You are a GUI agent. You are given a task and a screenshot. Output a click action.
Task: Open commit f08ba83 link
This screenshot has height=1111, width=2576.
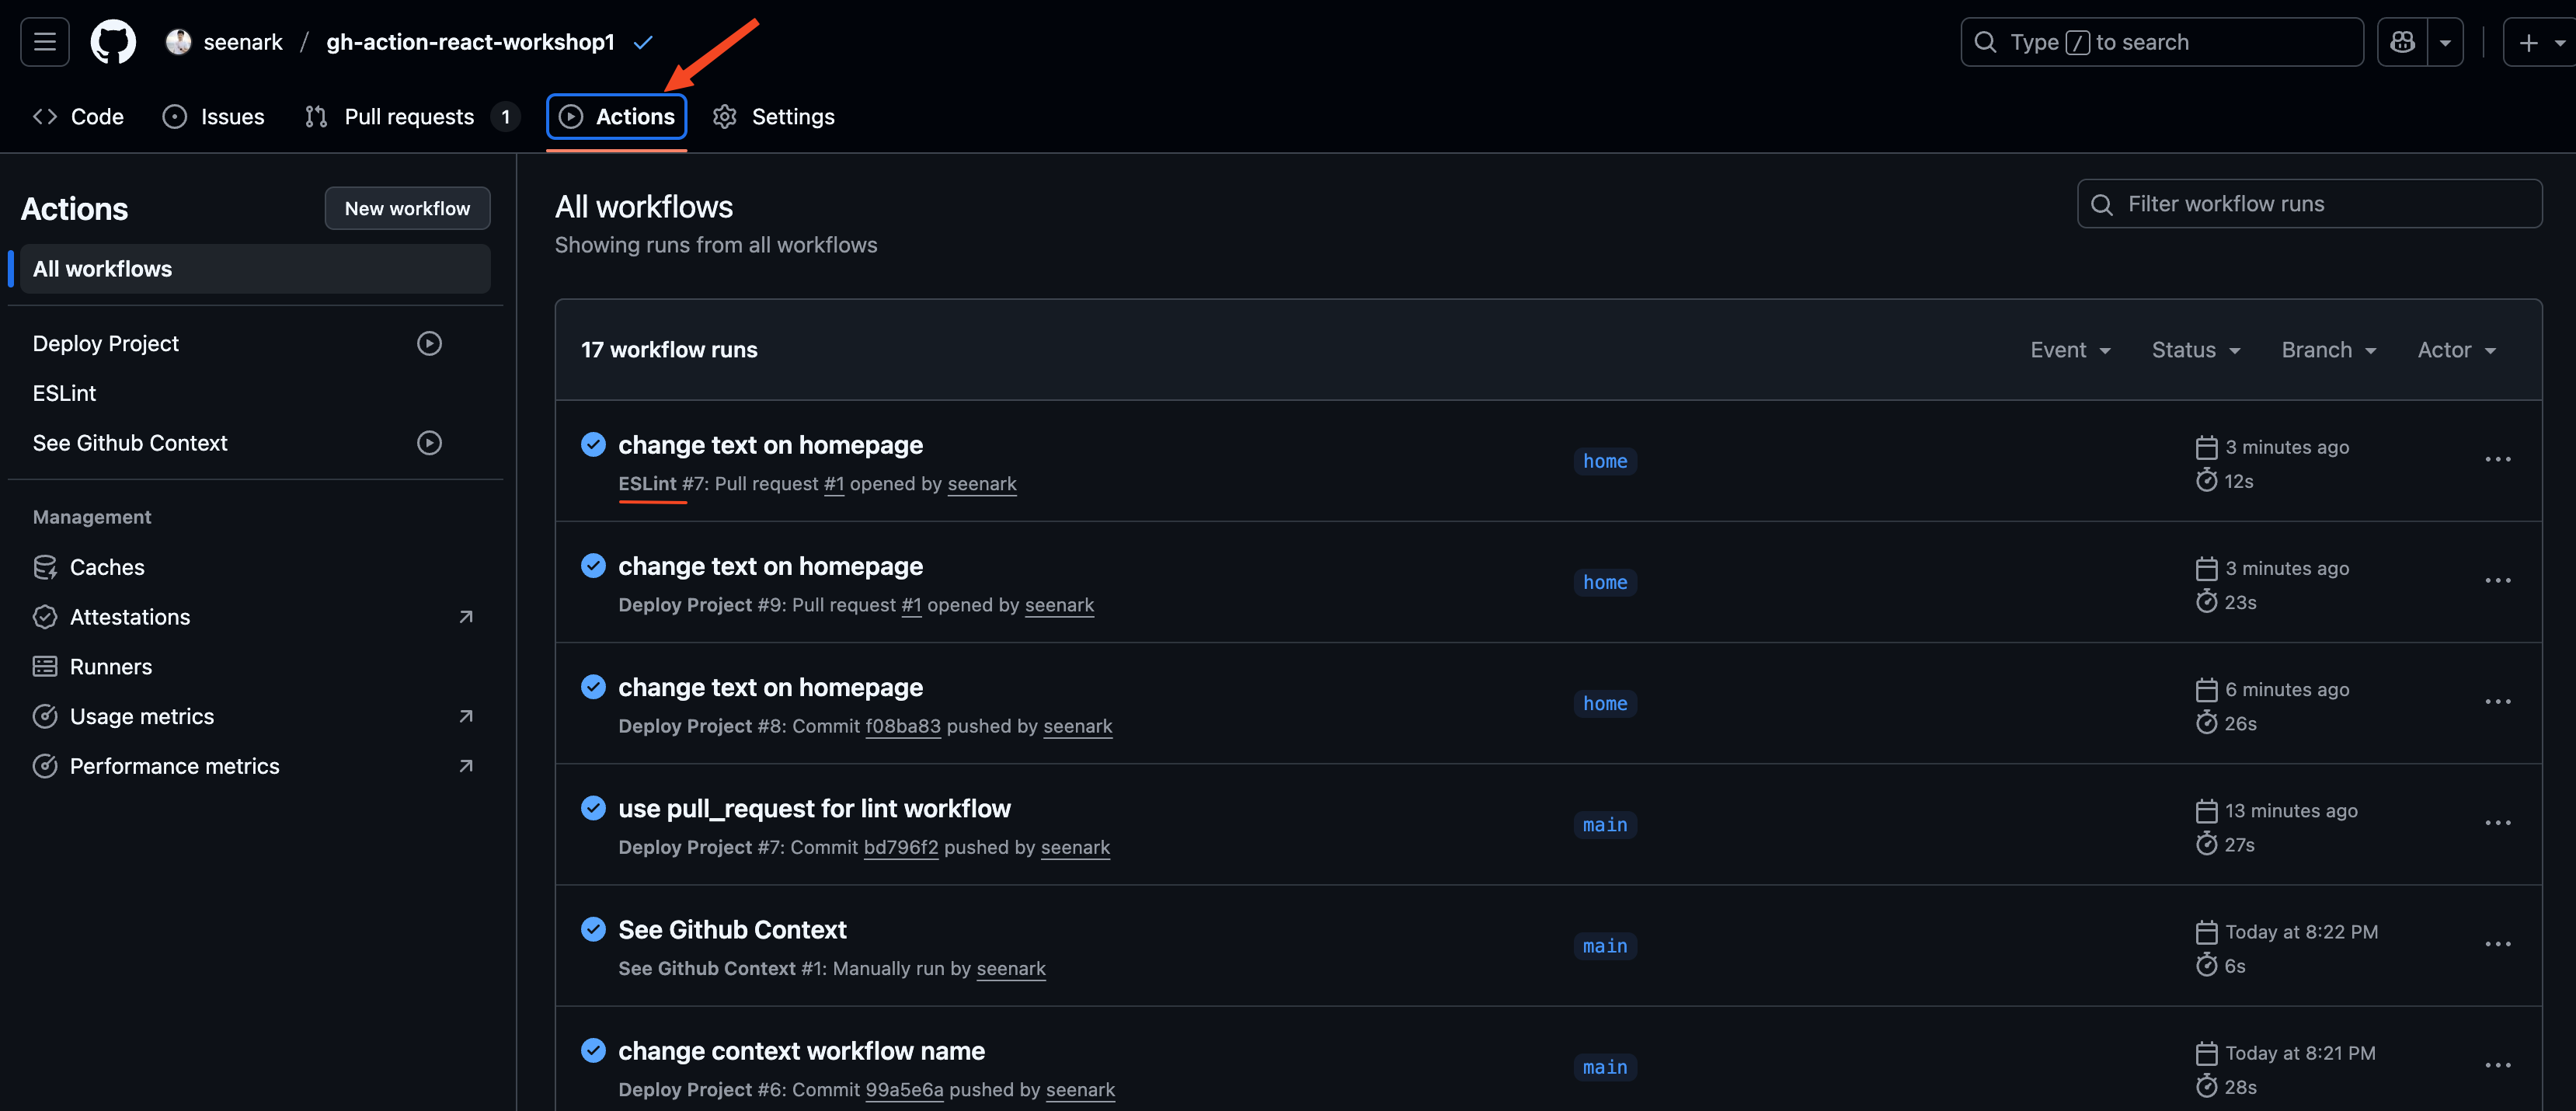pos(902,726)
